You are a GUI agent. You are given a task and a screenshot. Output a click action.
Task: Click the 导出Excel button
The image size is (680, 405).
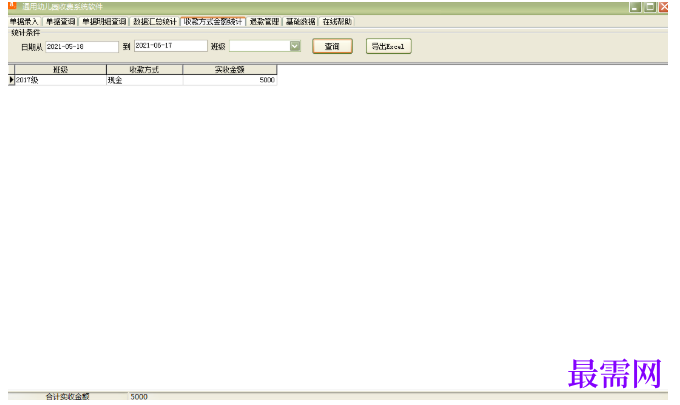[389, 46]
